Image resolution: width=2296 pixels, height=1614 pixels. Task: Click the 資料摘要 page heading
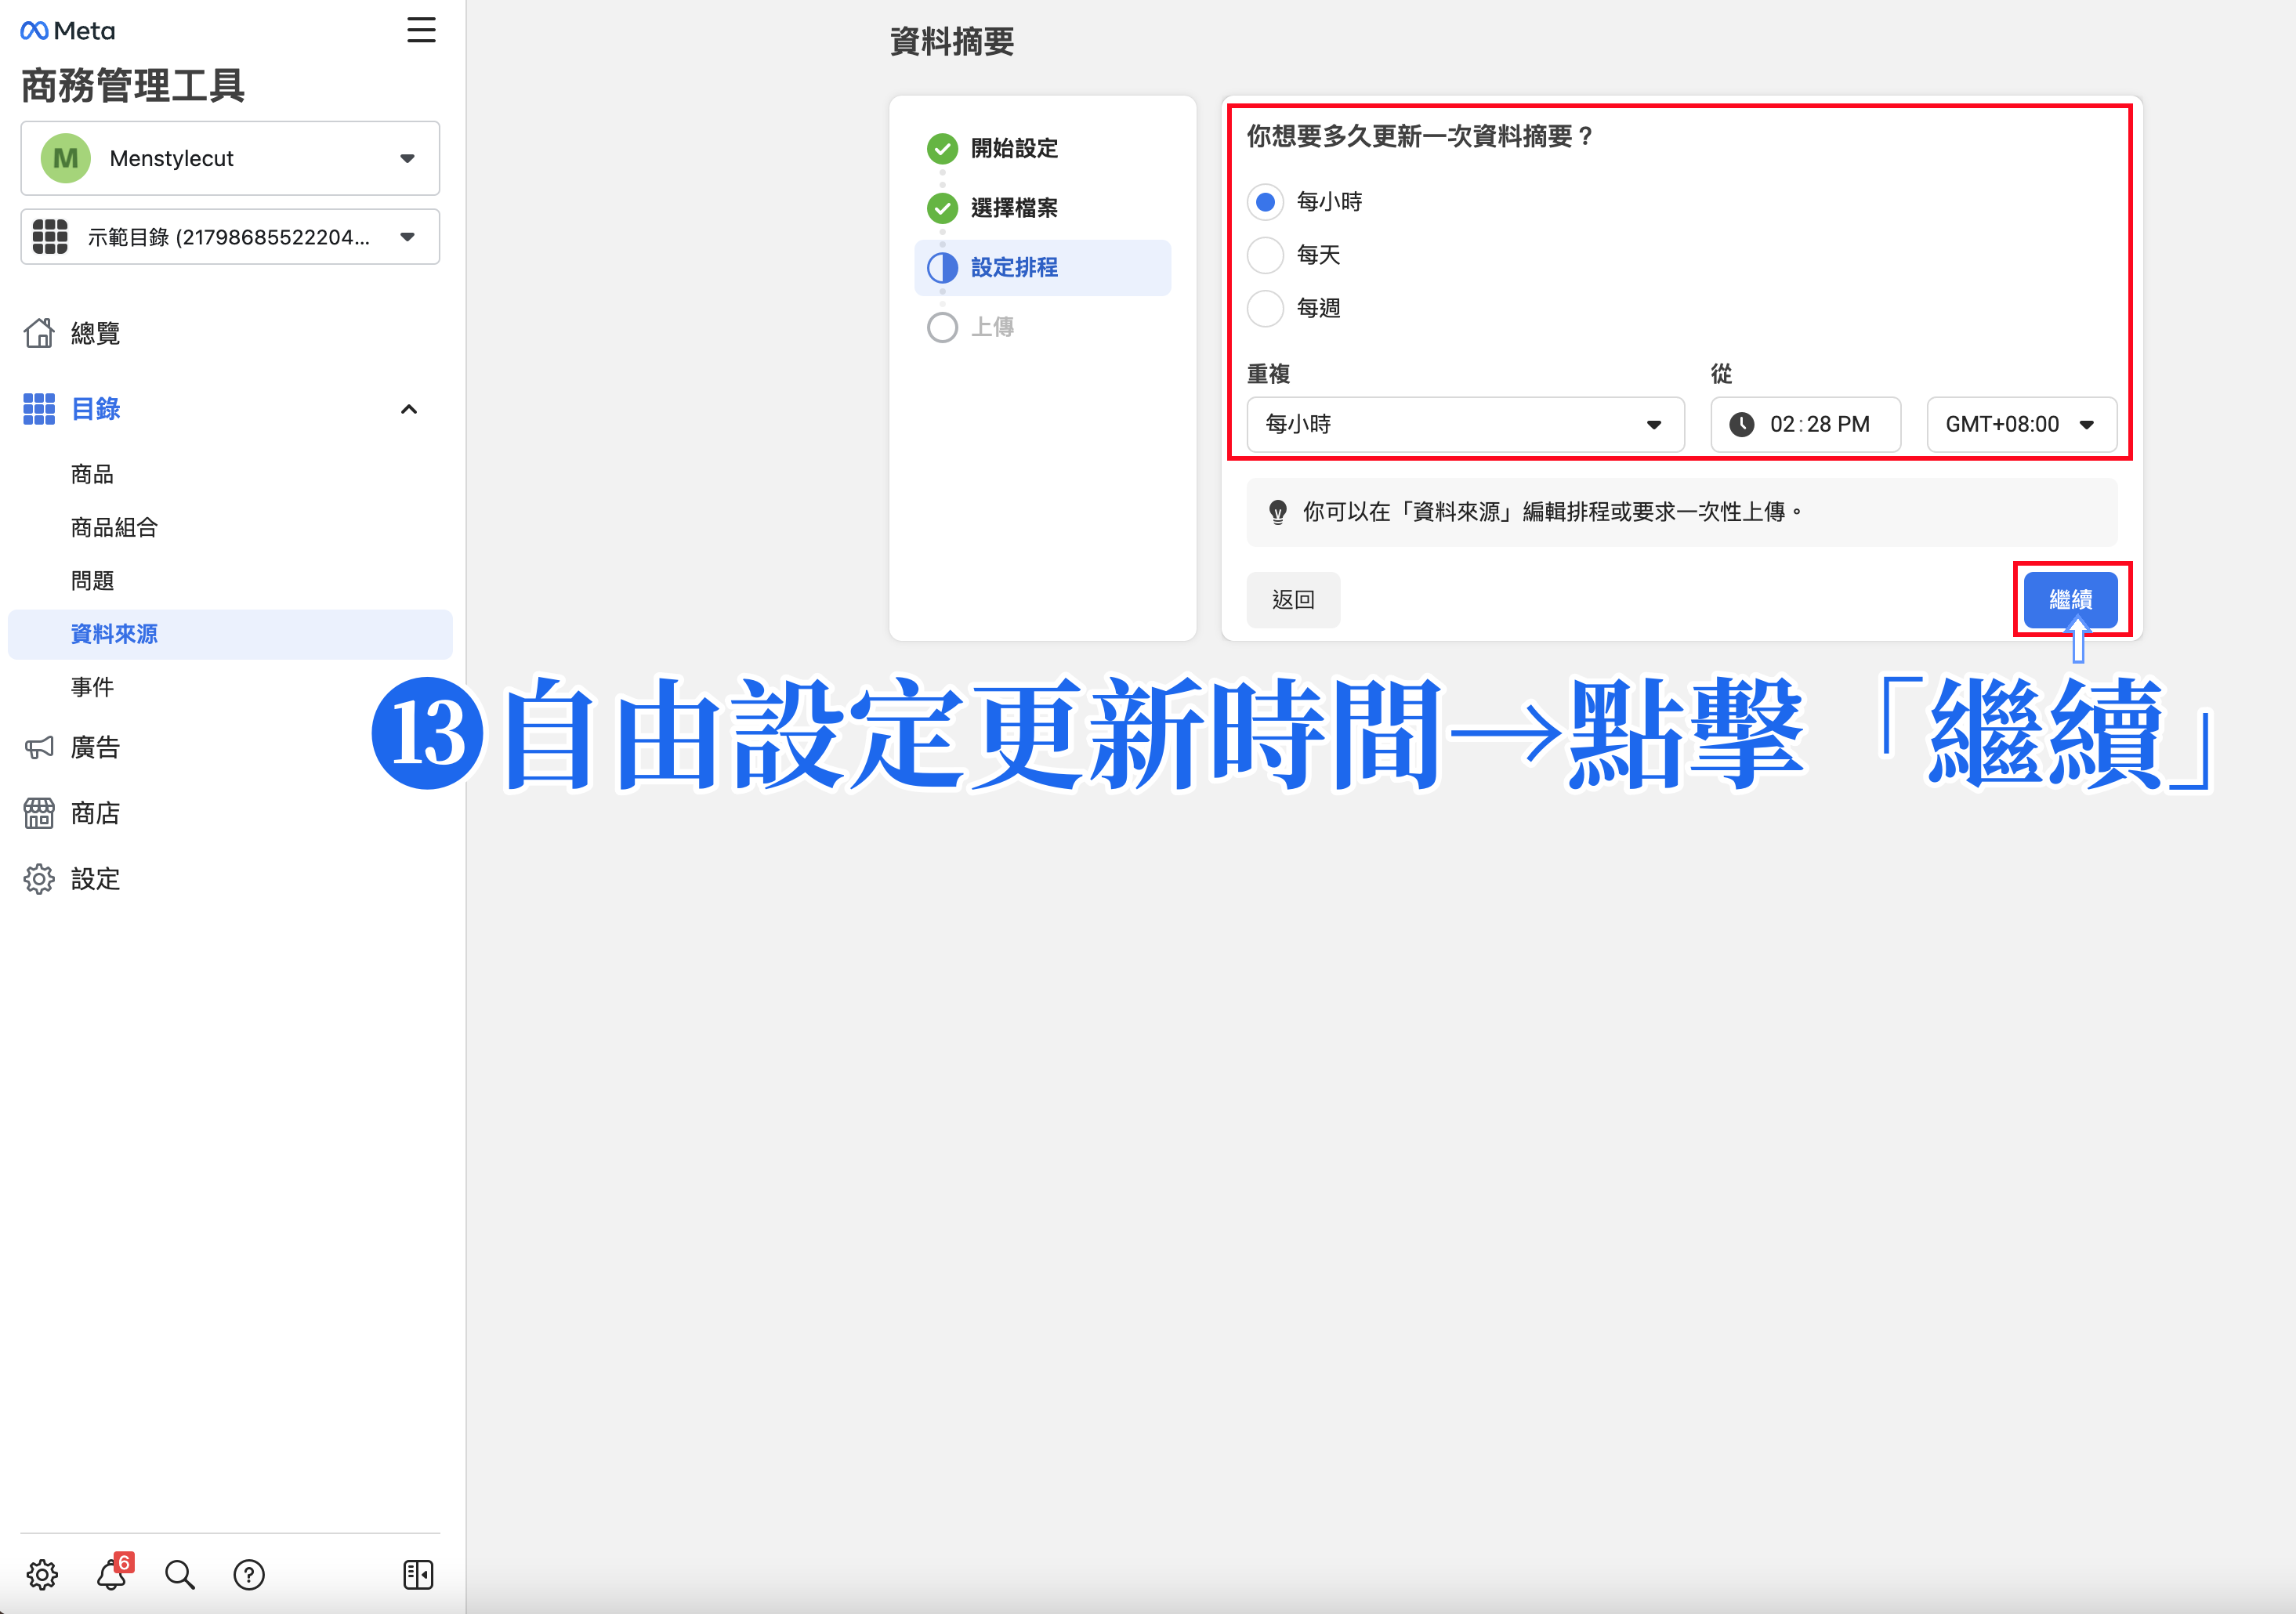pos(952,42)
